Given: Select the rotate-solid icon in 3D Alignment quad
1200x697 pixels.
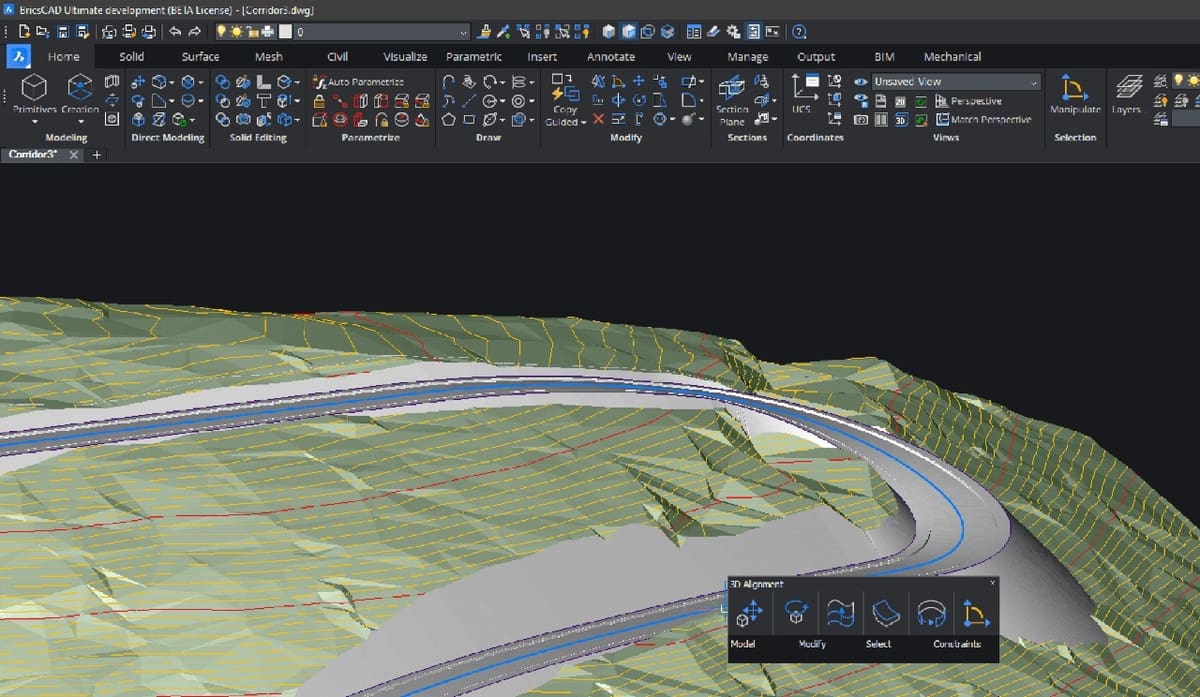Looking at the screenshot, I should (797, 612).
